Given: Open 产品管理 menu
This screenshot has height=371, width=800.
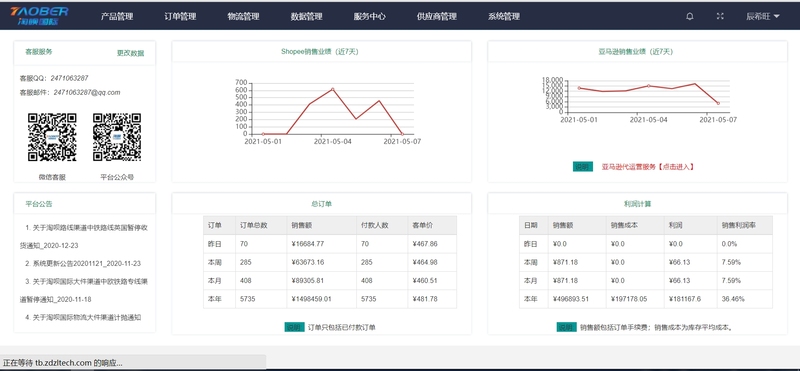Looking at the screenshot, I should (x=117, y=16).
